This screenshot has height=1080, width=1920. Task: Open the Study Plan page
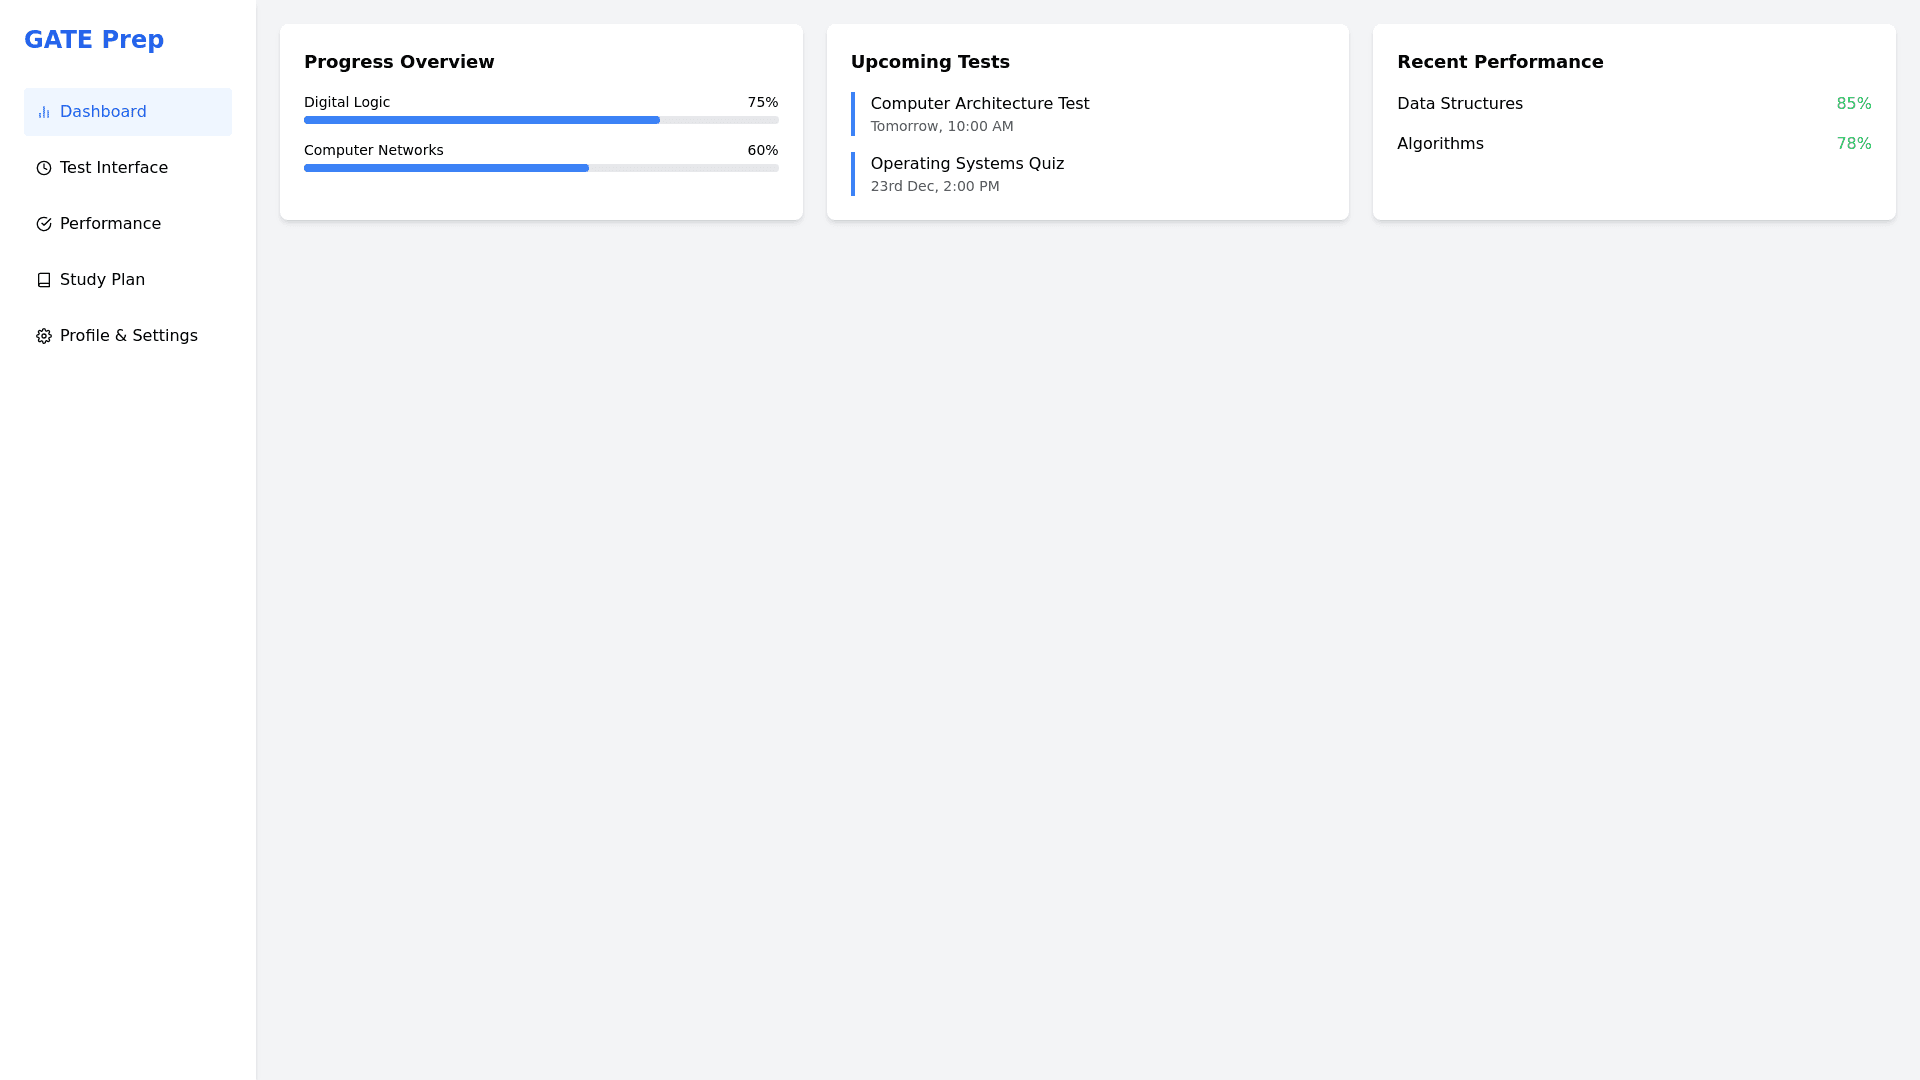102,280
